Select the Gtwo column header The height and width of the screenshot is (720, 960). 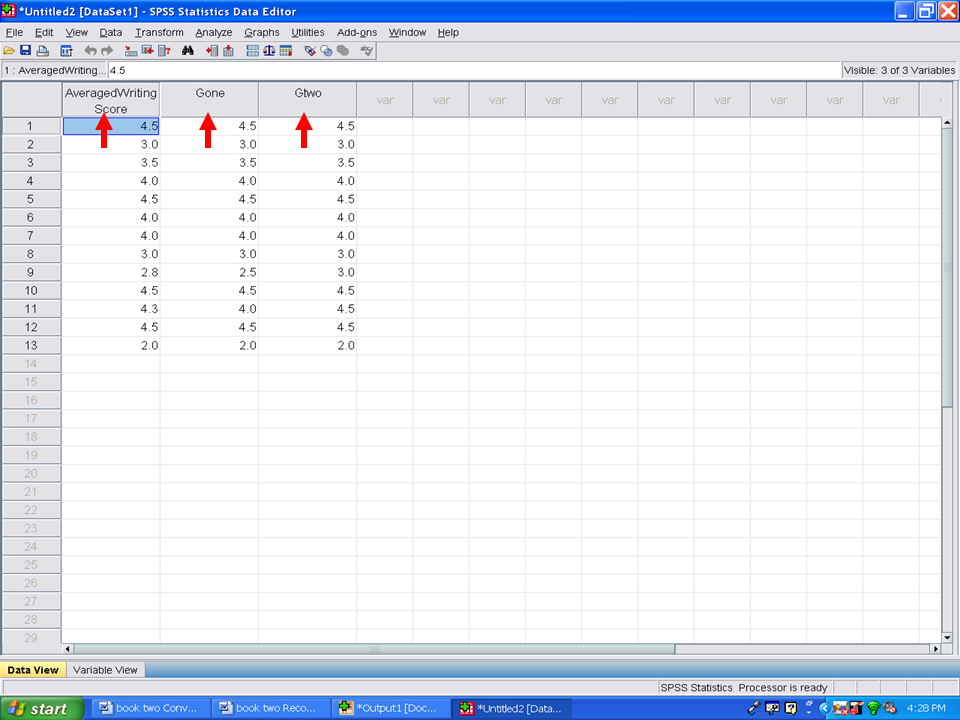307,94
